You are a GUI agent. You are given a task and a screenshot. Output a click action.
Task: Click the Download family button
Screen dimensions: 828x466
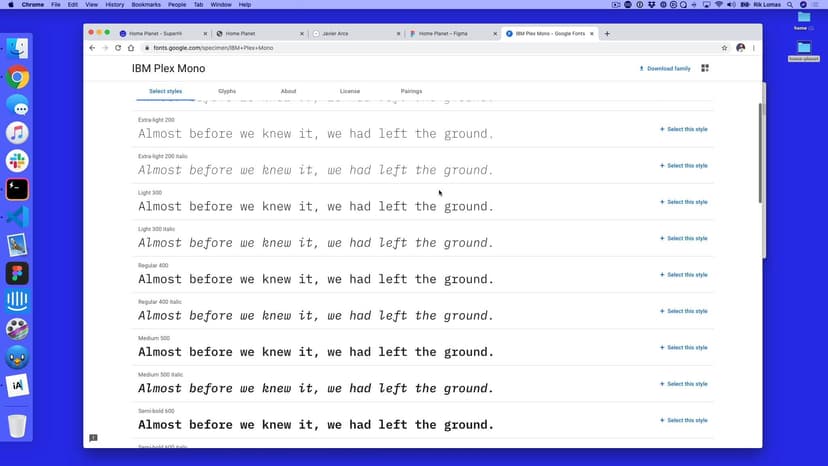point(665,69)
